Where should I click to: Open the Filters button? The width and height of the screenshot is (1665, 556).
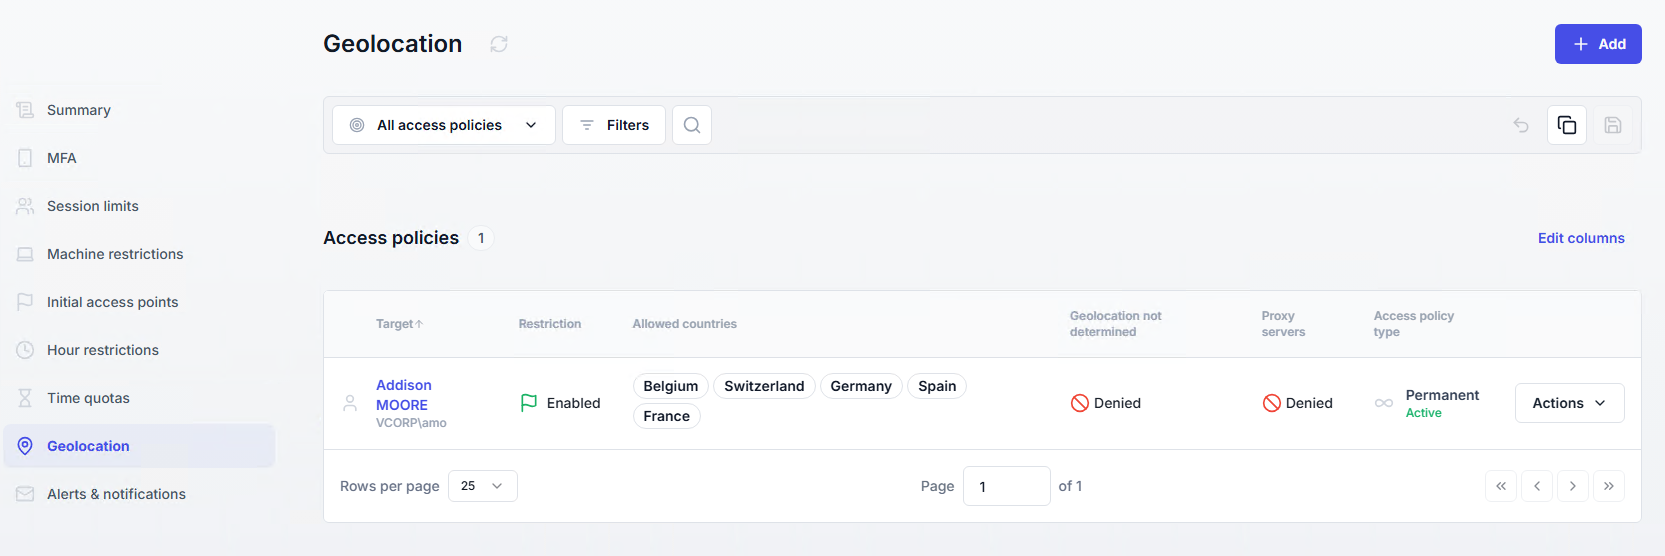coord(614,125)
